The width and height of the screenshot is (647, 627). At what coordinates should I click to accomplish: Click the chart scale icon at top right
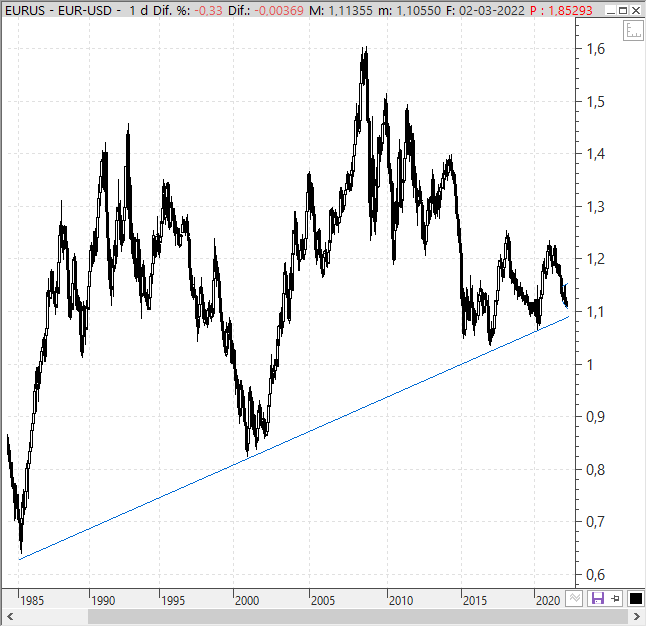pos(633,31)
